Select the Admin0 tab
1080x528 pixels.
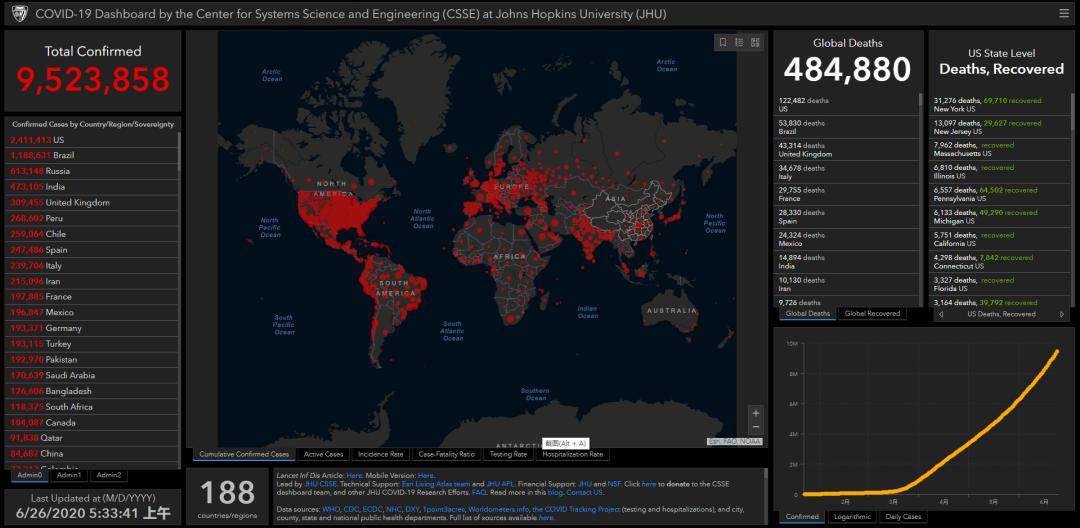pyautogui.click(x=30, y=475)
